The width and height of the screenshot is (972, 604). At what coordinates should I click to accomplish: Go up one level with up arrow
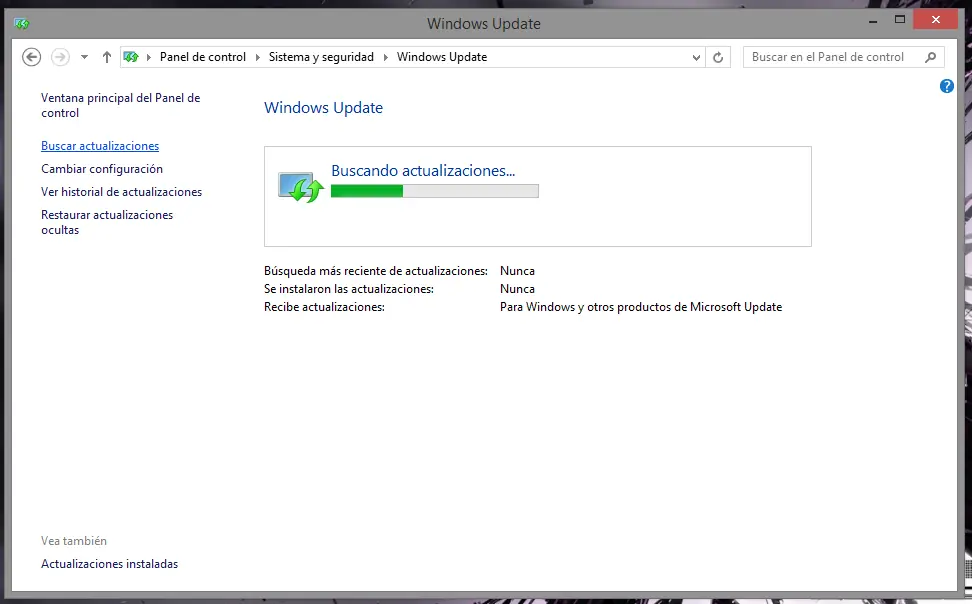click(x=107, y=57)
